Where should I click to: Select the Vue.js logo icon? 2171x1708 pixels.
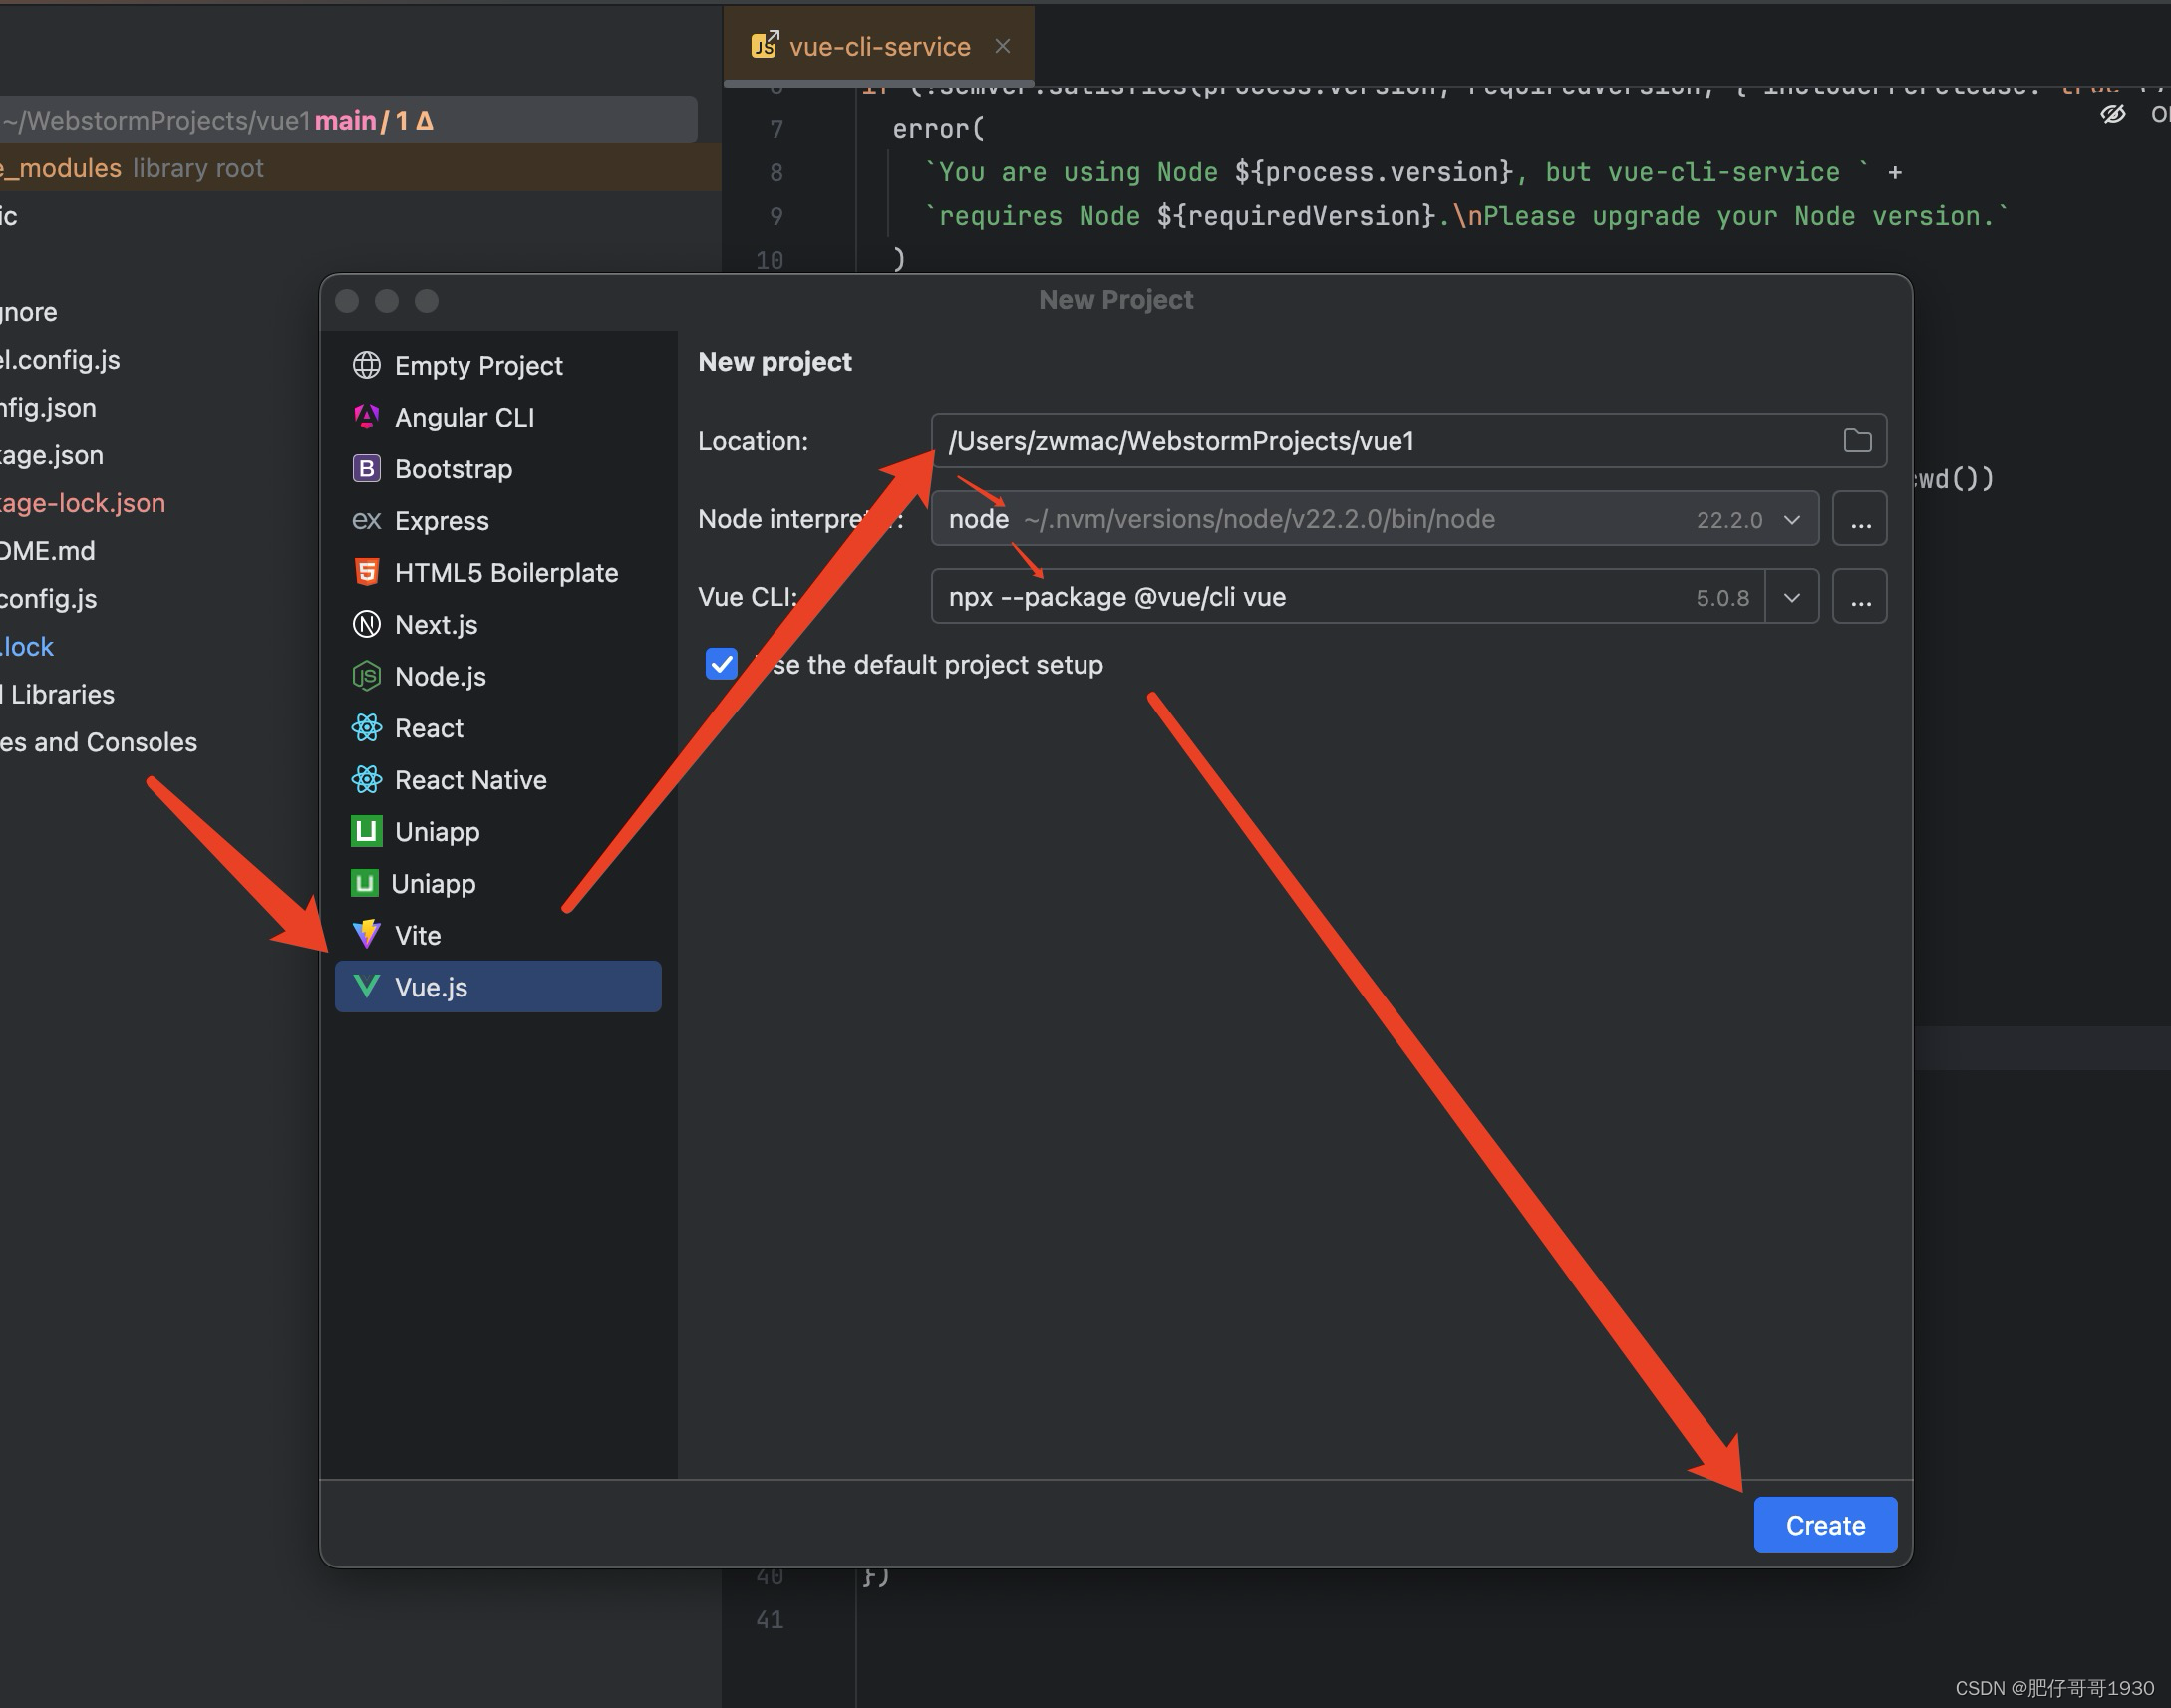[x=366, y=987]
